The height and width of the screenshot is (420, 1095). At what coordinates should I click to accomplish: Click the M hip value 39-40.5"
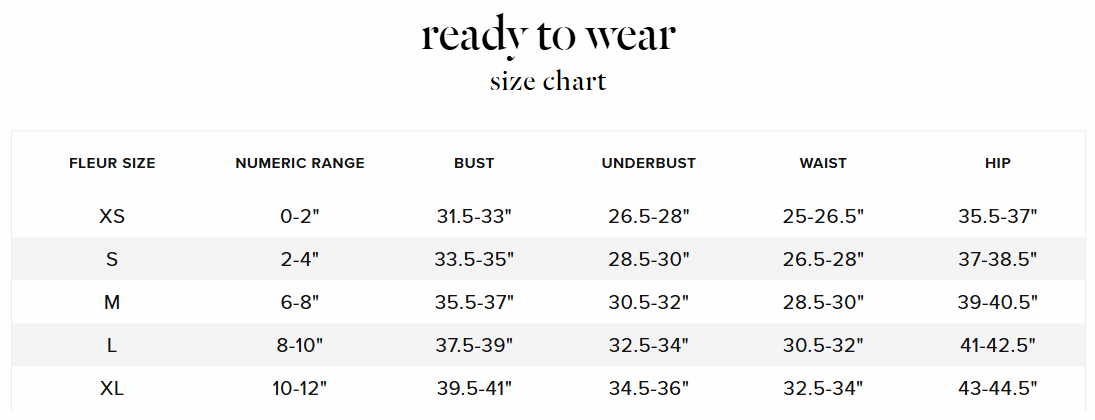[x=997, y=302]
